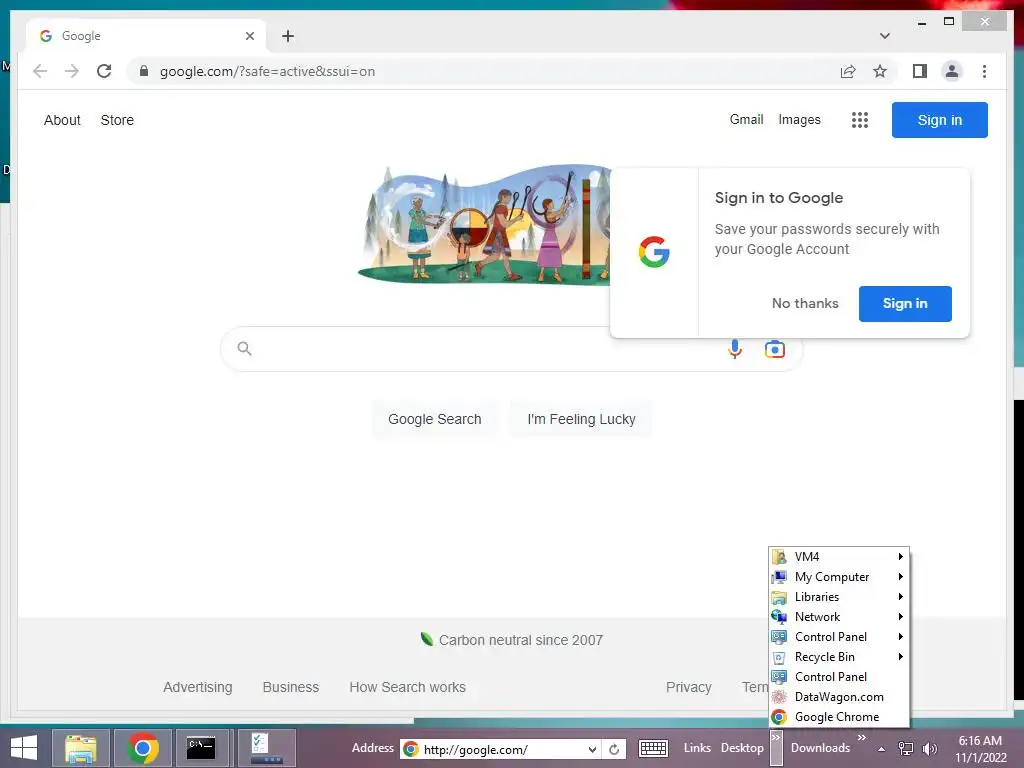
Task: Open How Search works link
Action: coord(407,687)
